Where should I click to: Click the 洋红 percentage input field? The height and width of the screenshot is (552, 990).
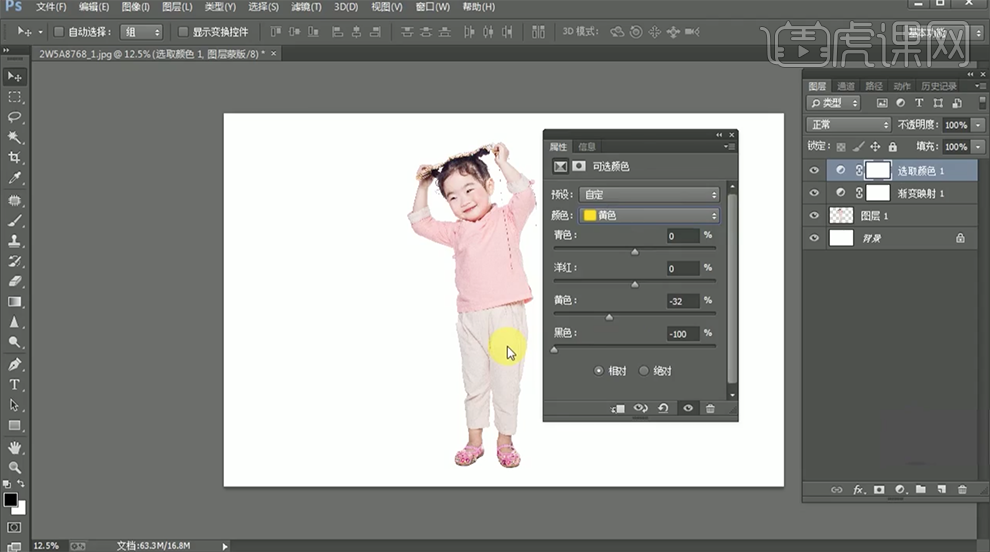point(683,269)
